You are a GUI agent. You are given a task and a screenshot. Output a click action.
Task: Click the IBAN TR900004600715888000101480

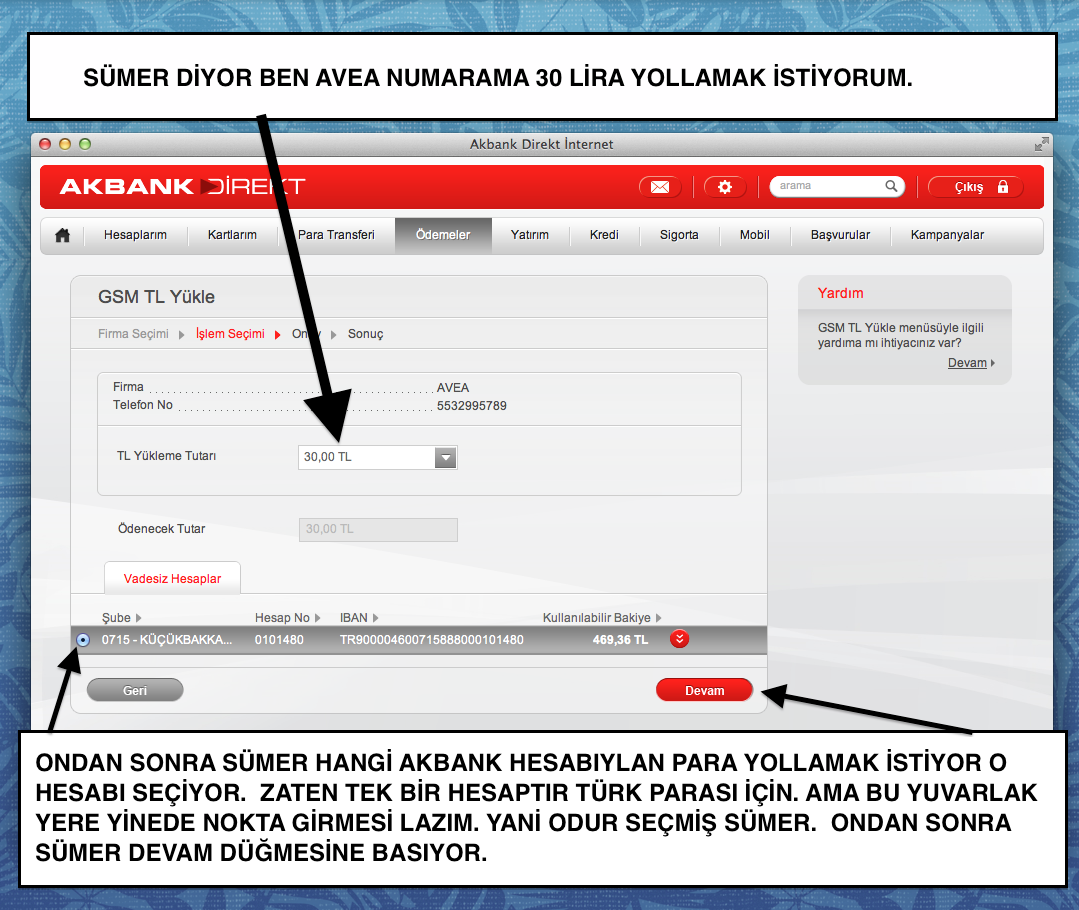pyautogui.click(x=432, y=640)
